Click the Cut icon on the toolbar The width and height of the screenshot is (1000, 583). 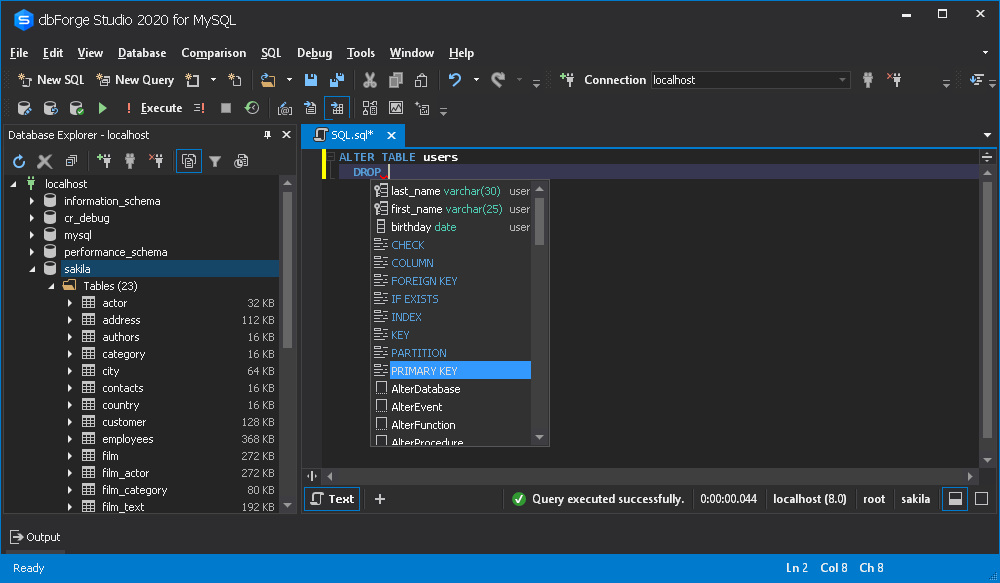[x=368, y=79]
